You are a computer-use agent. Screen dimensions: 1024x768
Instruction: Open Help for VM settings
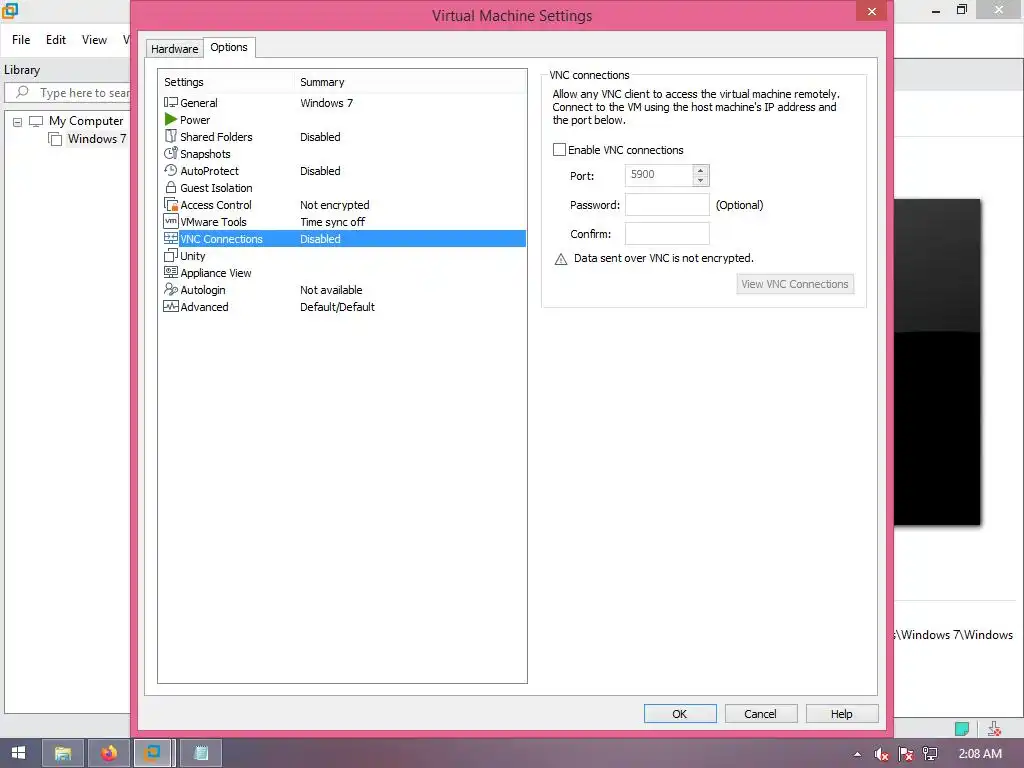pyautogui.click(x=842, y=714)
